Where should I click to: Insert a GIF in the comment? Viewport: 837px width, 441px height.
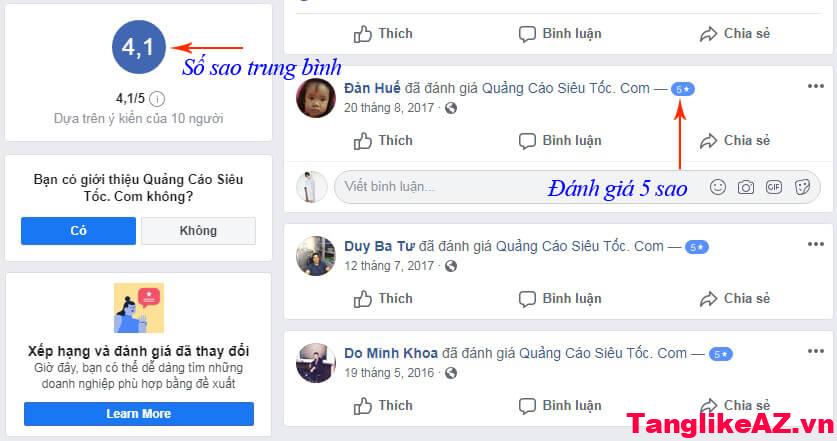click(x=773, y=187)
